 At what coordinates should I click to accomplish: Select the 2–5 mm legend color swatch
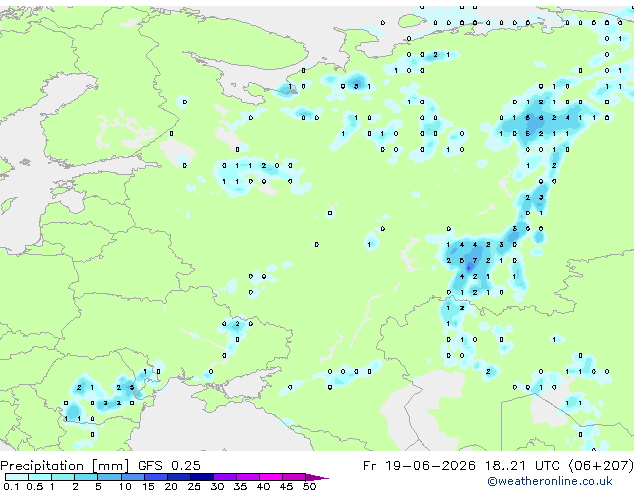click(x=86, y=477)
